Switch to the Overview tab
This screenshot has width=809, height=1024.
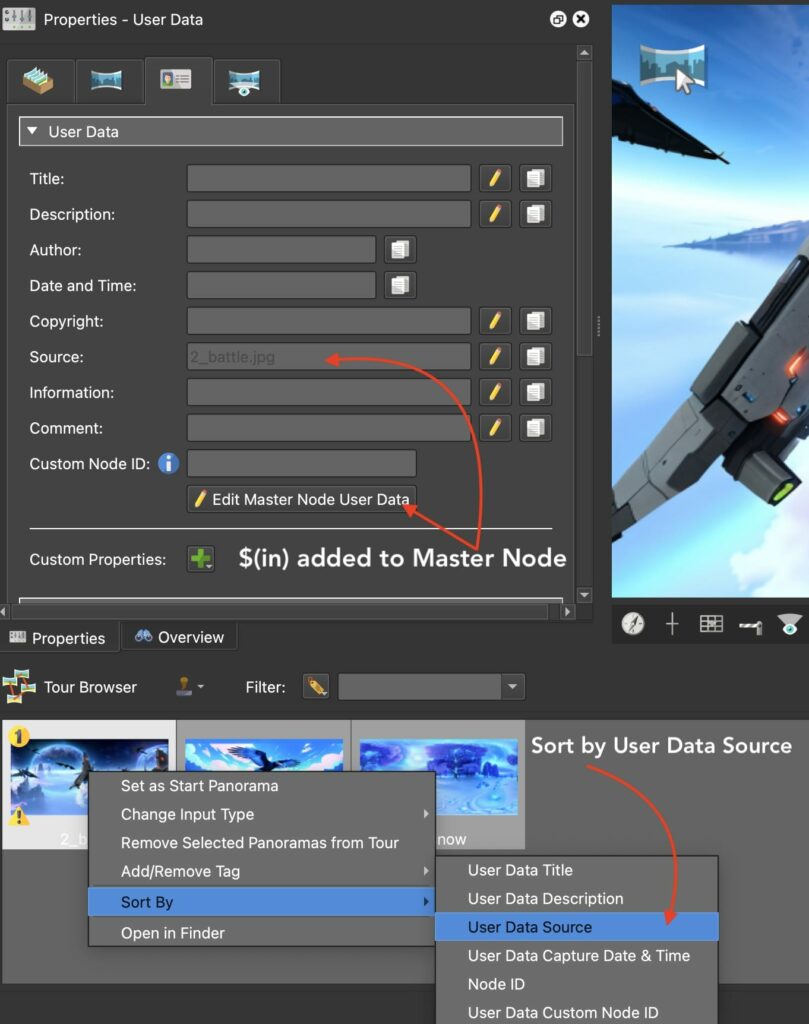tap(179, 637)
